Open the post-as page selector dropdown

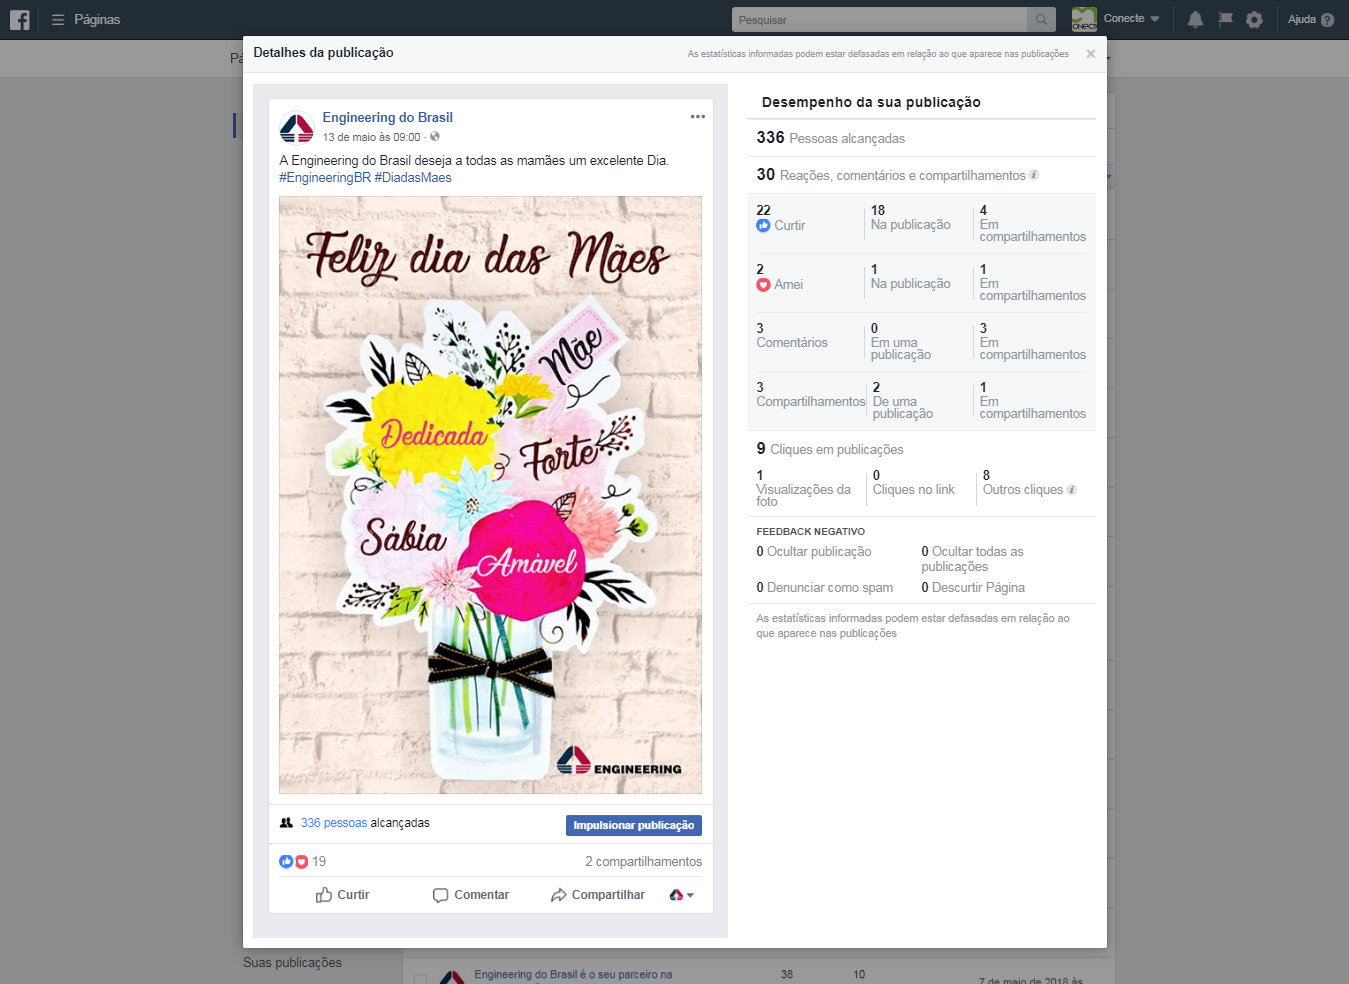coord(682,895)
